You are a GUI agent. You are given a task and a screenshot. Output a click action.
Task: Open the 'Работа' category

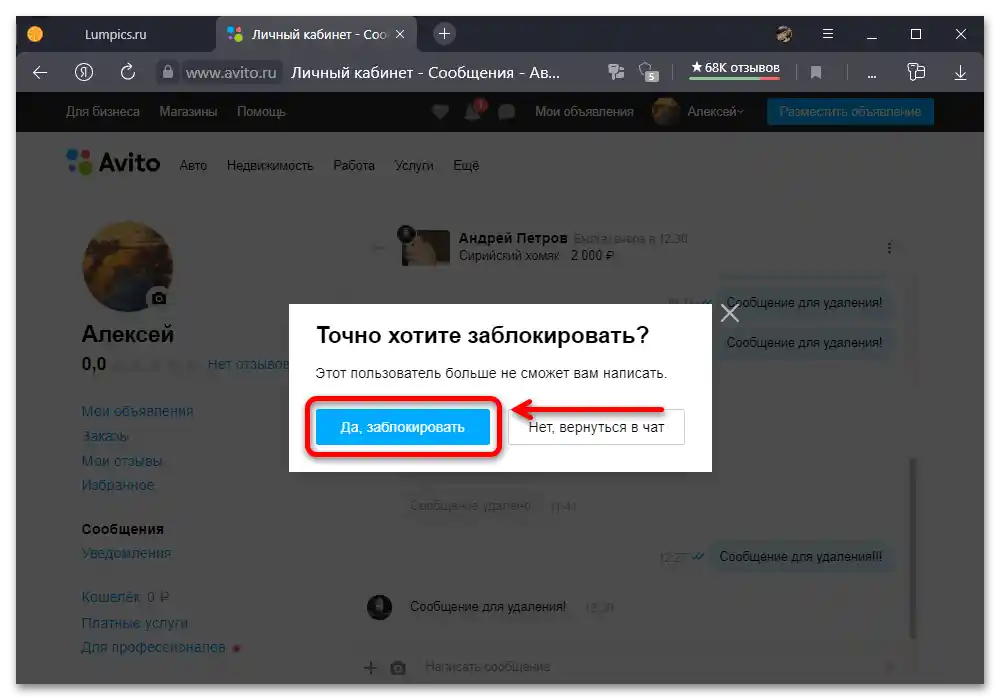354,166
